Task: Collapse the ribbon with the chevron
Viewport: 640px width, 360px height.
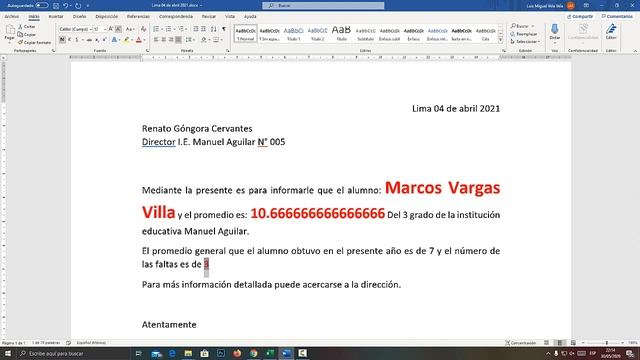Action: [x=635, y=51]
